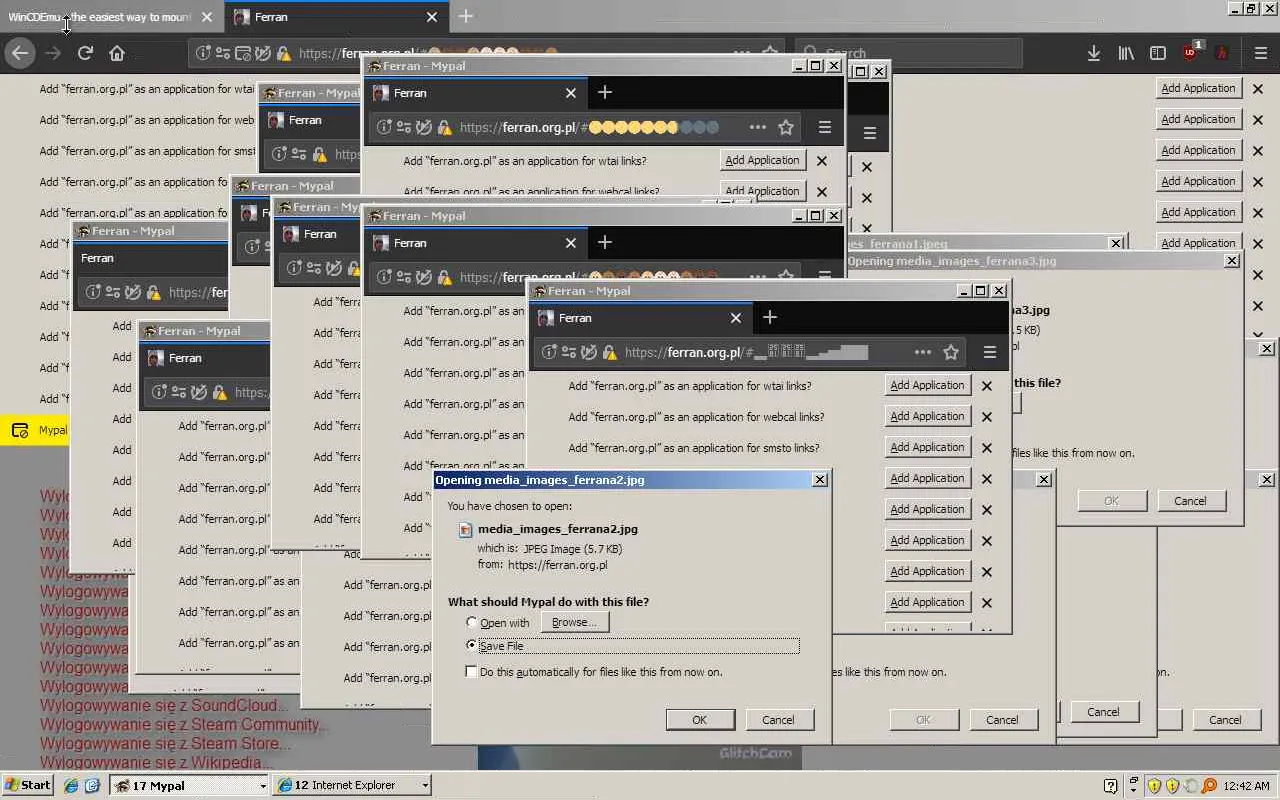
Task: Enable 'Do this automatically for files like this'
Action: pos(472,672)
